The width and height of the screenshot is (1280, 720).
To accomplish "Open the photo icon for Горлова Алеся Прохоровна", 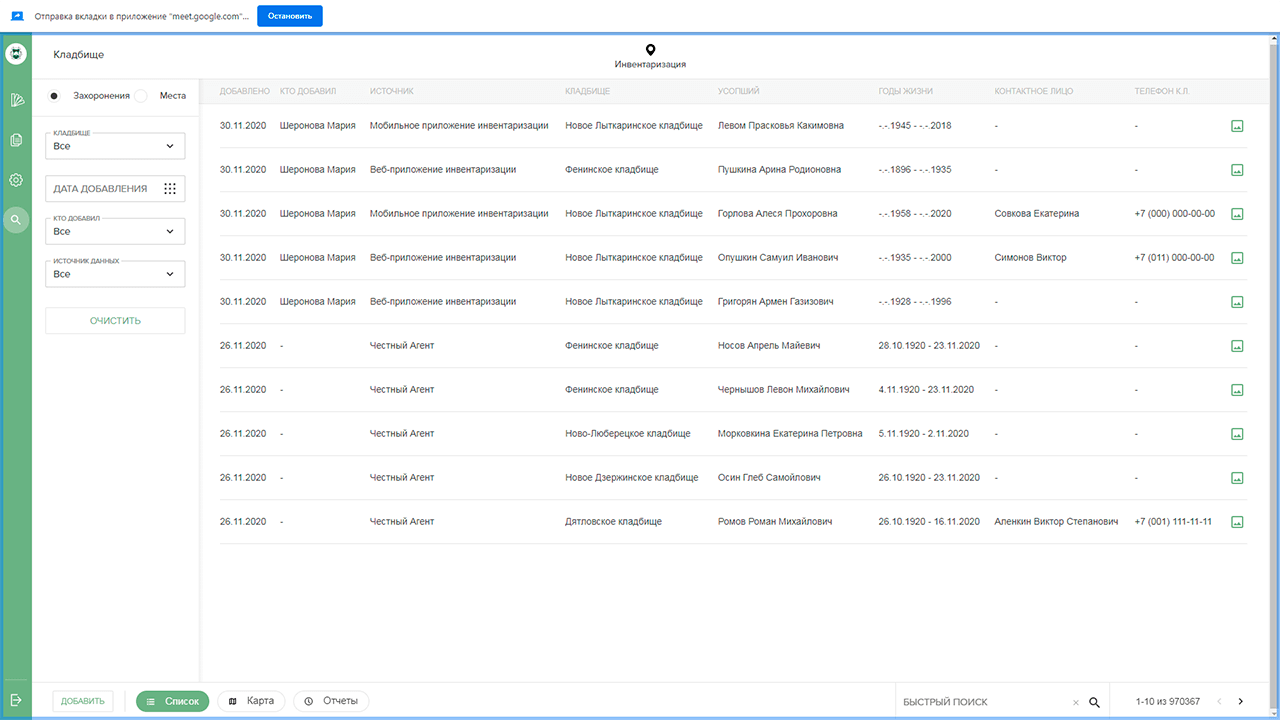I will tap(1237, 214).
